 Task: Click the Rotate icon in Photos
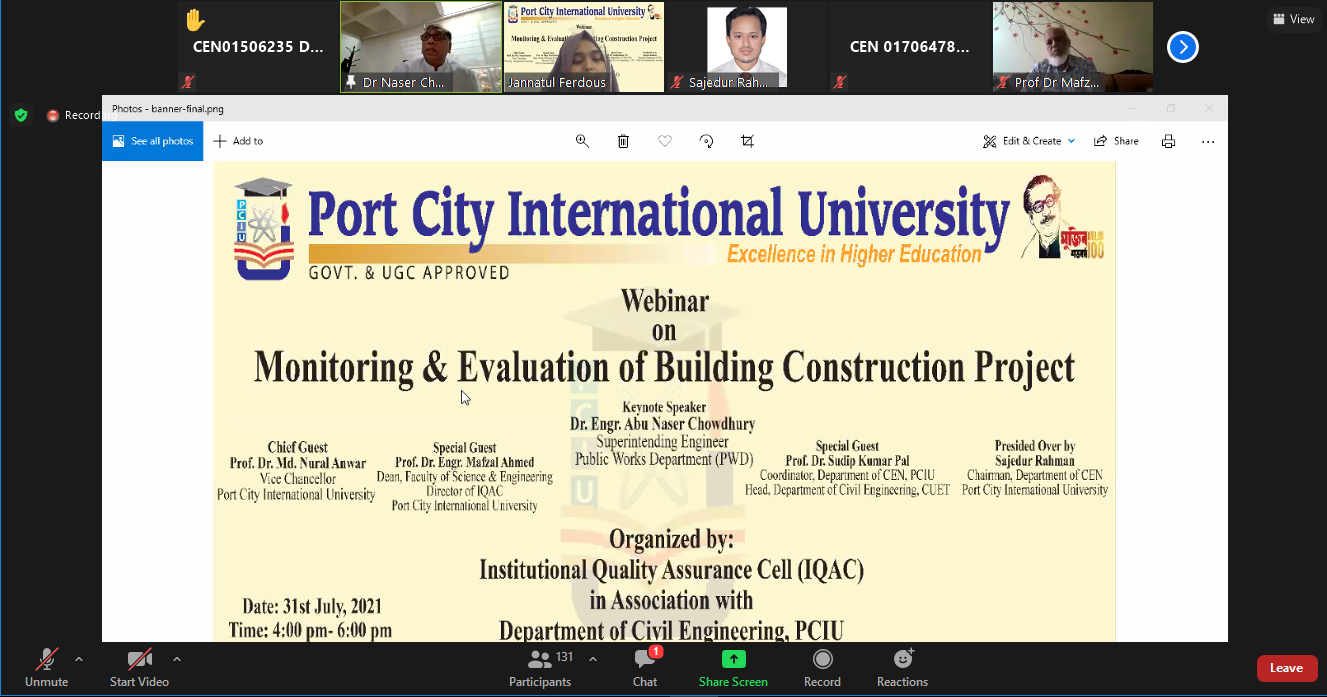click(x=706, y=141)
